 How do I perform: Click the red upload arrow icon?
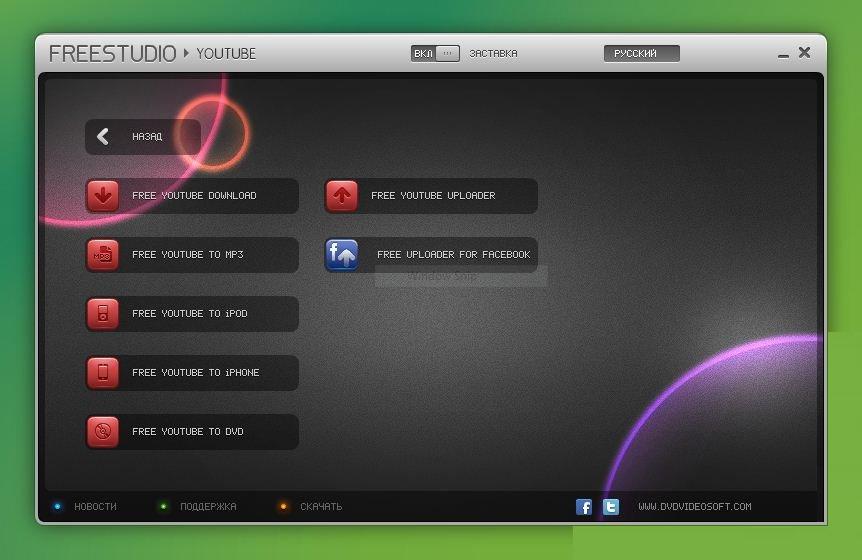pyautogui.click(x=342, y=196)
